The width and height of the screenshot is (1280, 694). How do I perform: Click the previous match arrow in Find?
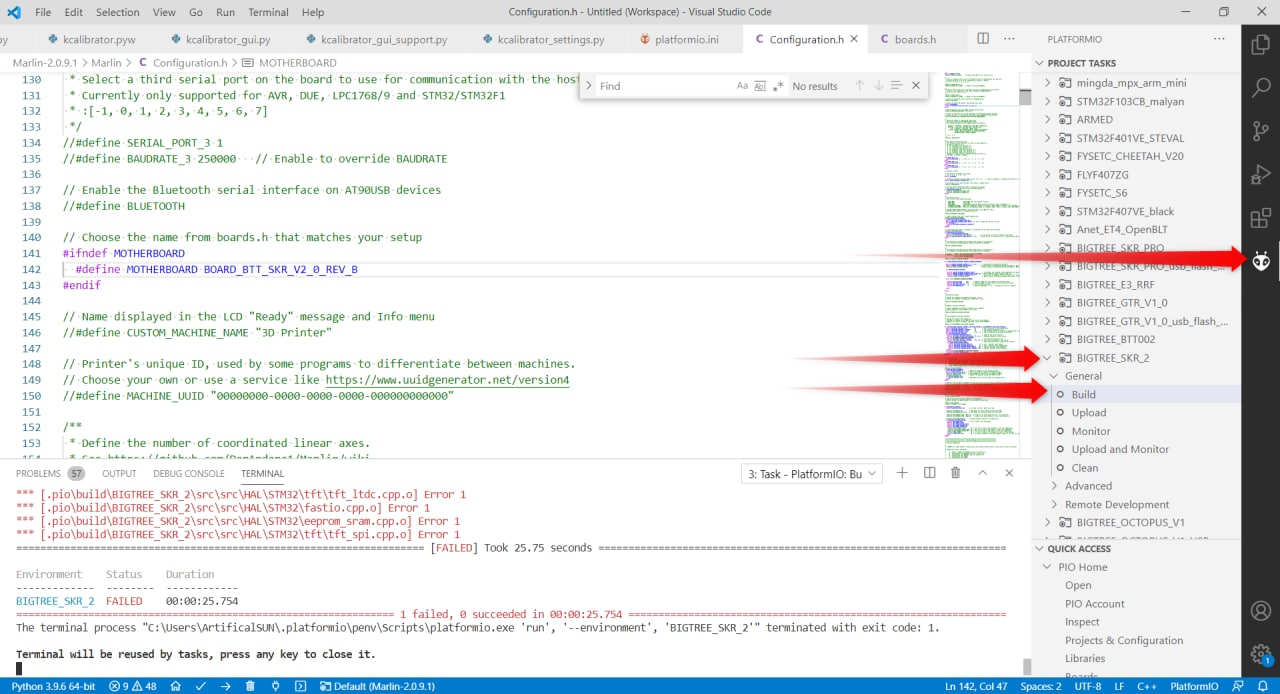coord(859,86)
